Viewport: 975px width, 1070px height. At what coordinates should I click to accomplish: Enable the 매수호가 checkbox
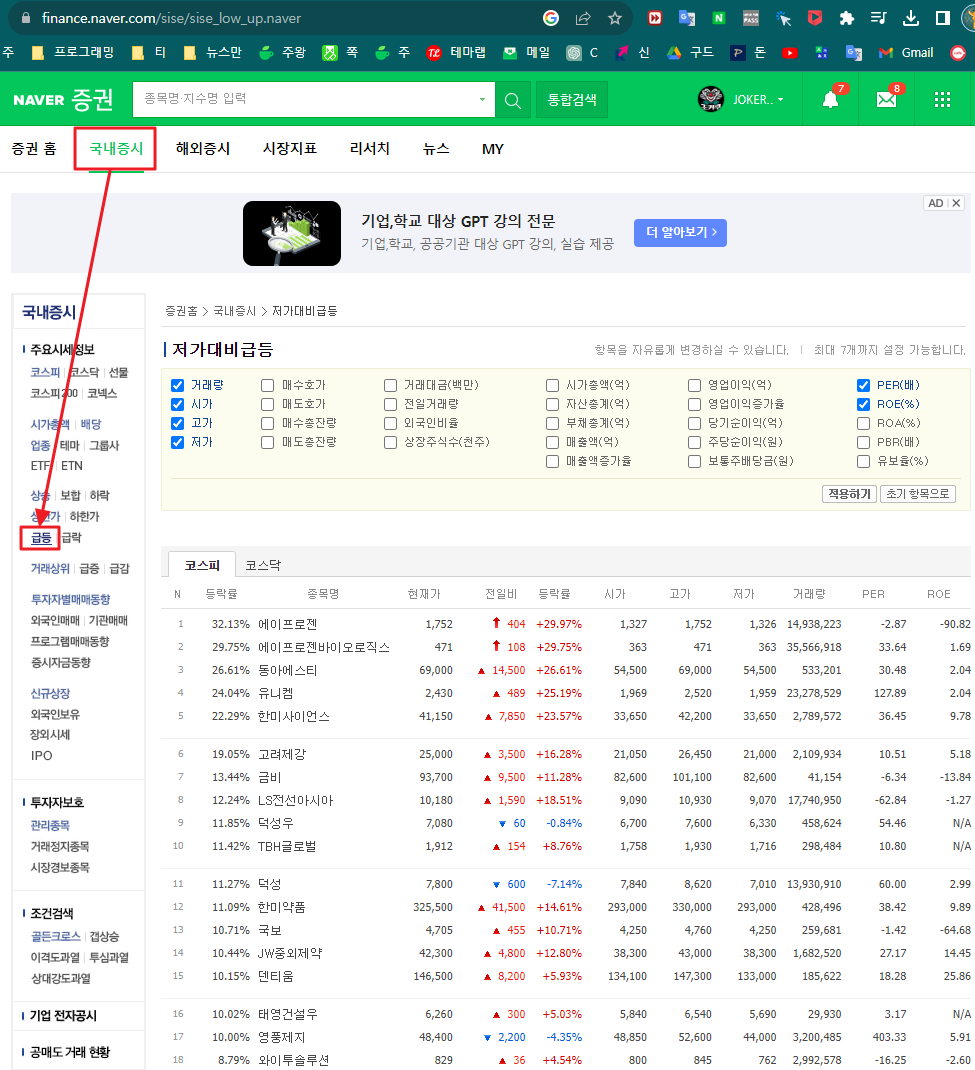click(x=267, y=386)
